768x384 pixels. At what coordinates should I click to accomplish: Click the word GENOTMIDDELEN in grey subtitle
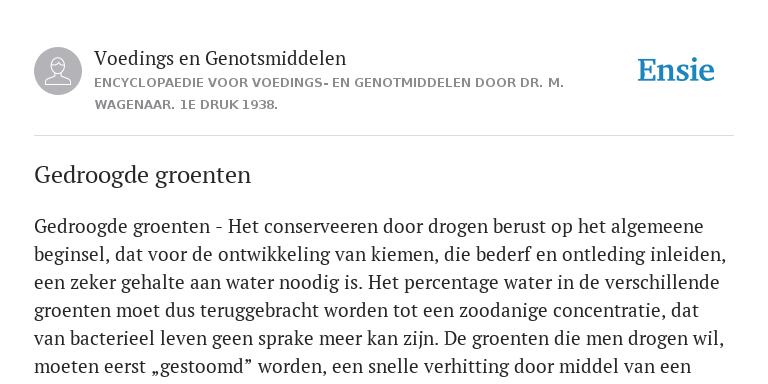(x=412, y=83)
